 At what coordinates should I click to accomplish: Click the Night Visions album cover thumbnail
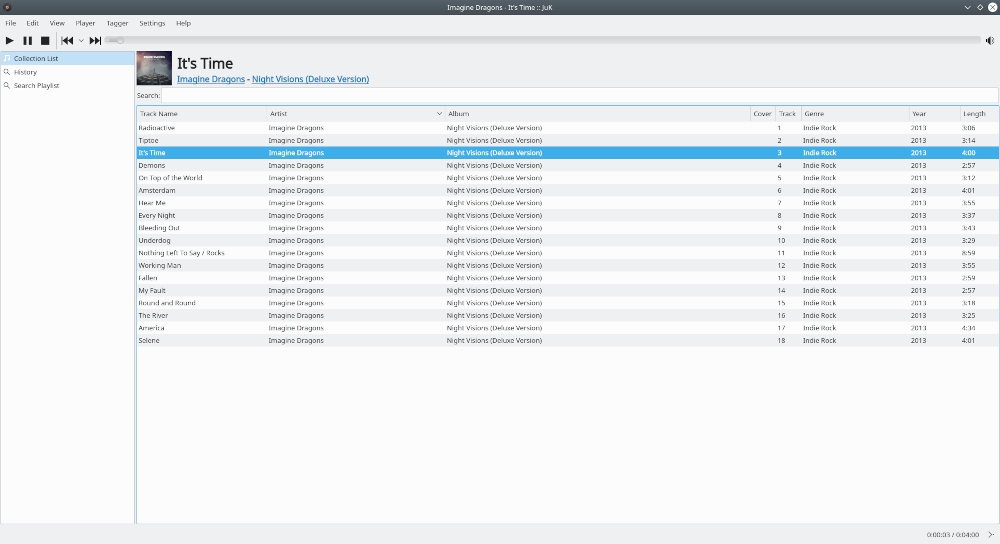tap(154, 68)
